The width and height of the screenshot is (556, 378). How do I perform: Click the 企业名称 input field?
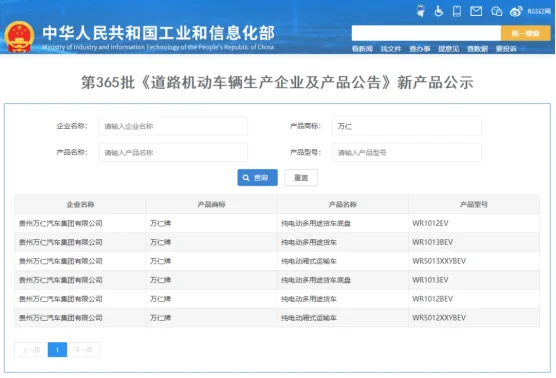173,126
